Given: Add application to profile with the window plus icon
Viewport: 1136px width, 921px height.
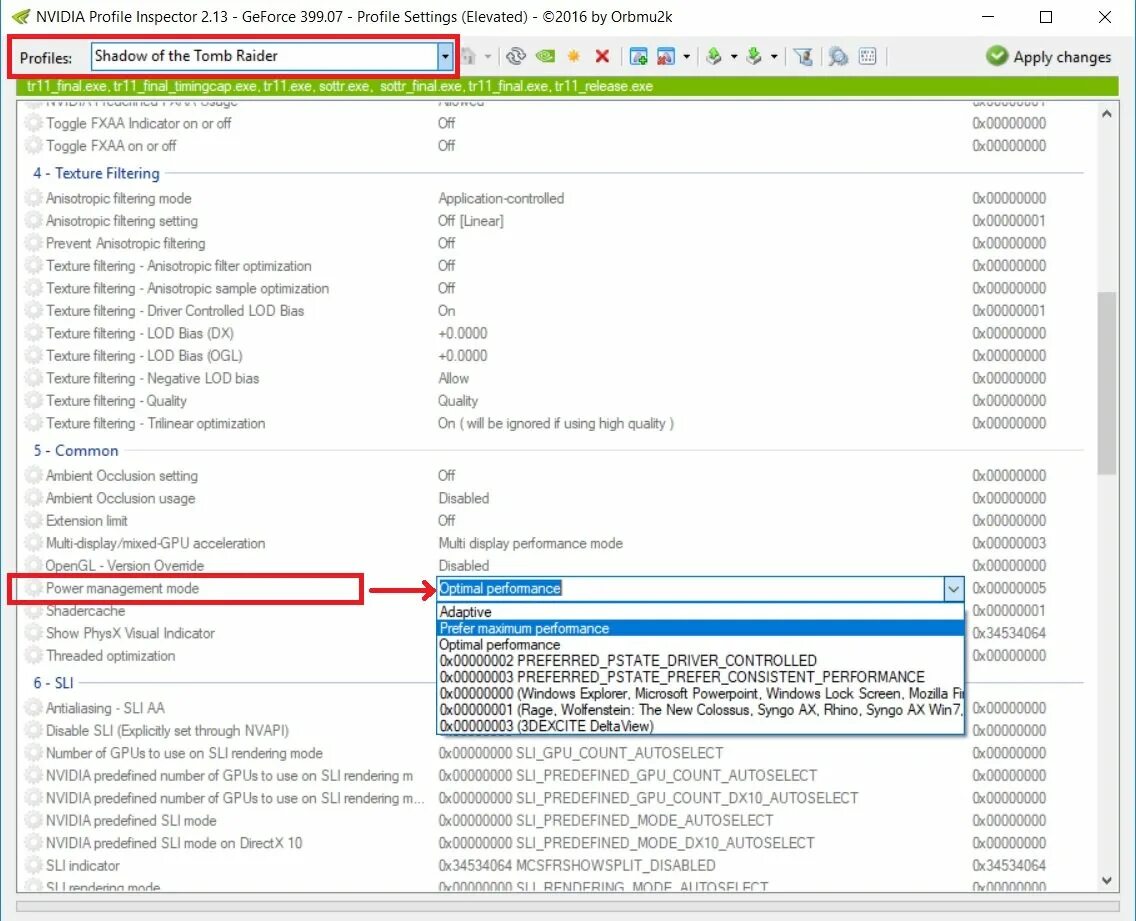Looking at the screenshot, I should coord(638,56).
